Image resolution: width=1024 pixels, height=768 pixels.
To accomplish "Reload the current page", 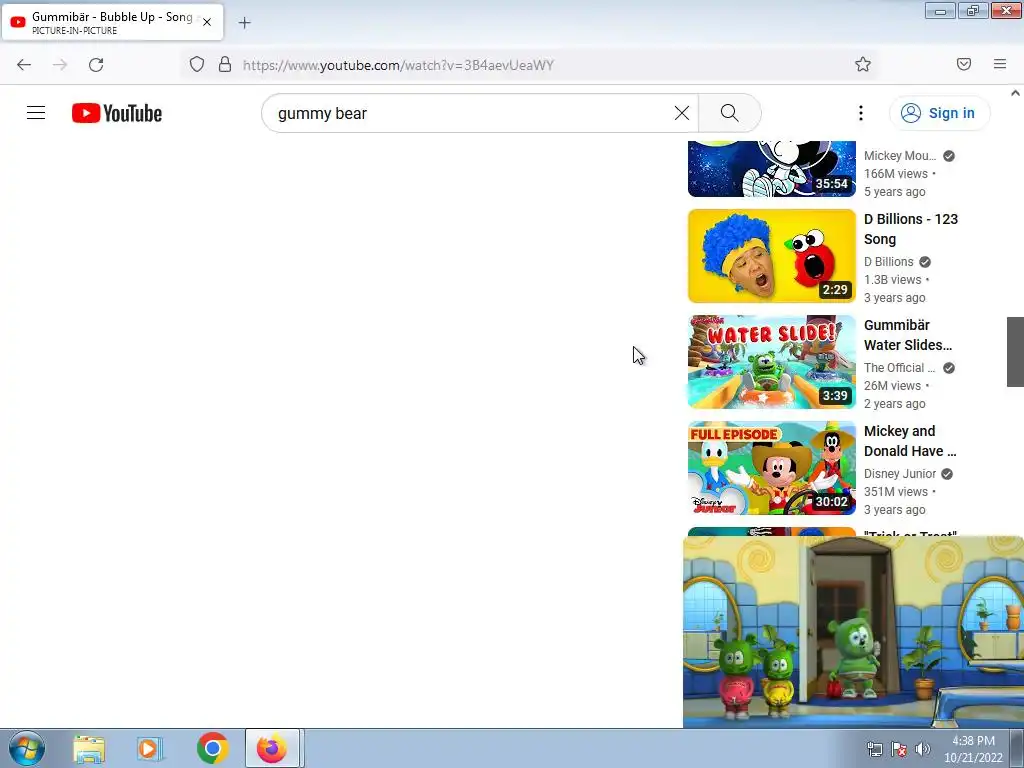I will pos(96,65).
